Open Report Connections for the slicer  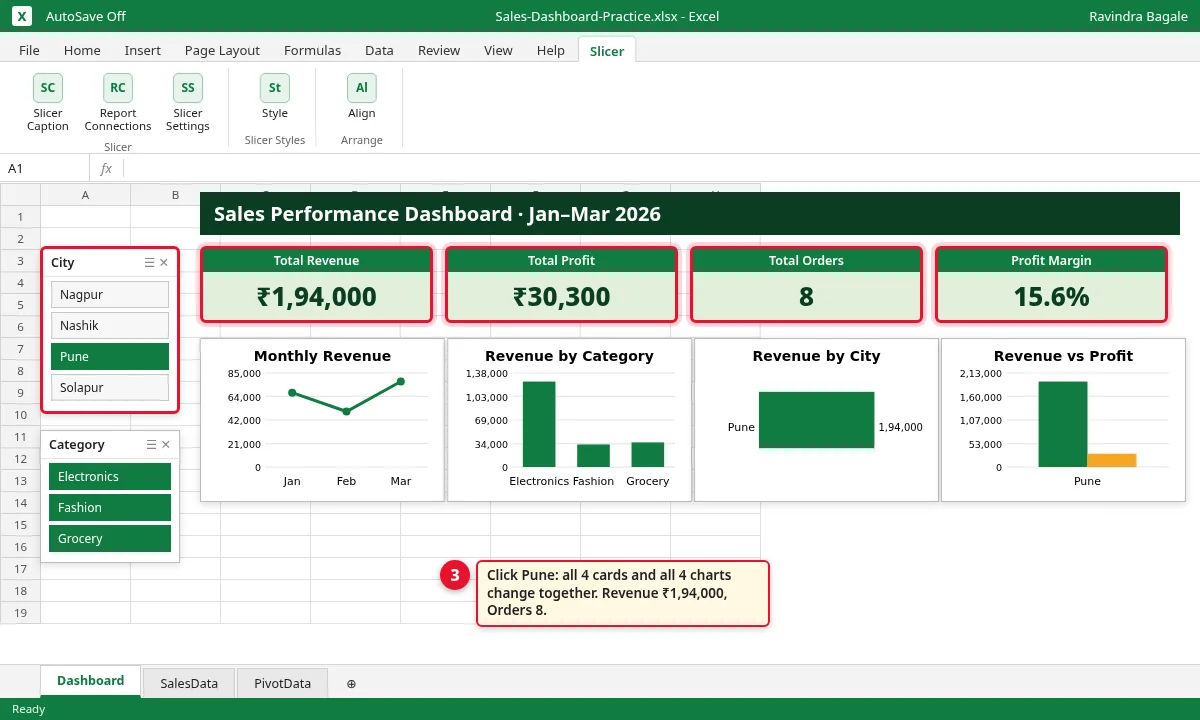pyautogui.click(x=118, y=103)
